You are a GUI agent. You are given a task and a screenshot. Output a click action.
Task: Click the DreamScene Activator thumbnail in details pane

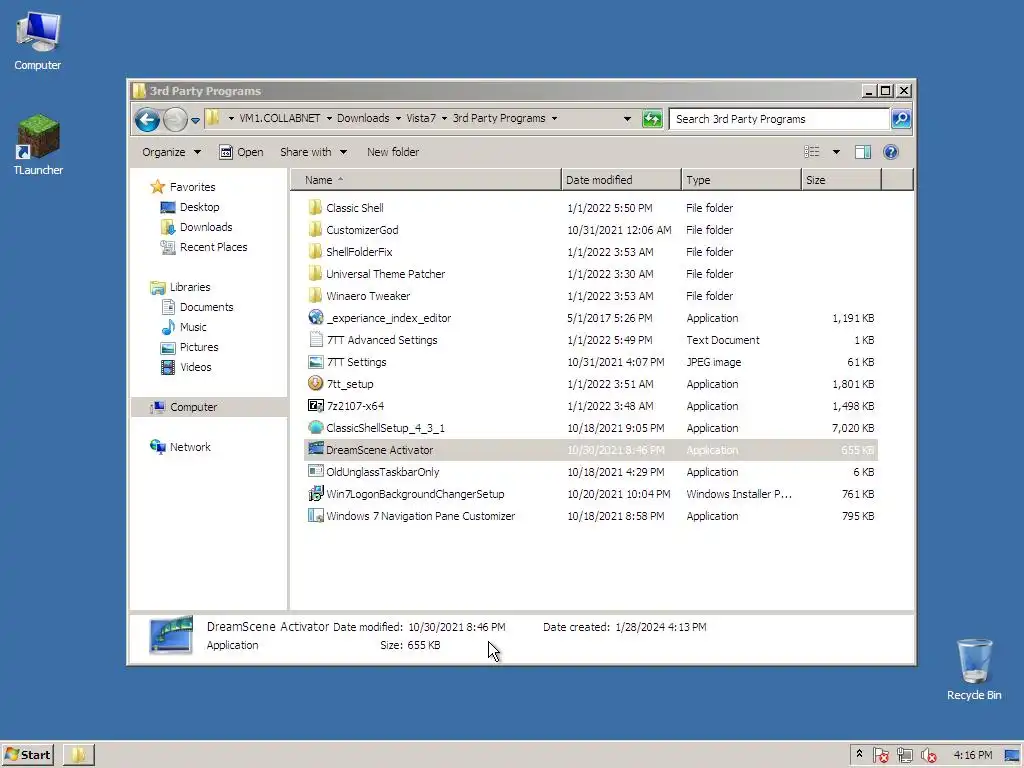(x=171, y=635)
